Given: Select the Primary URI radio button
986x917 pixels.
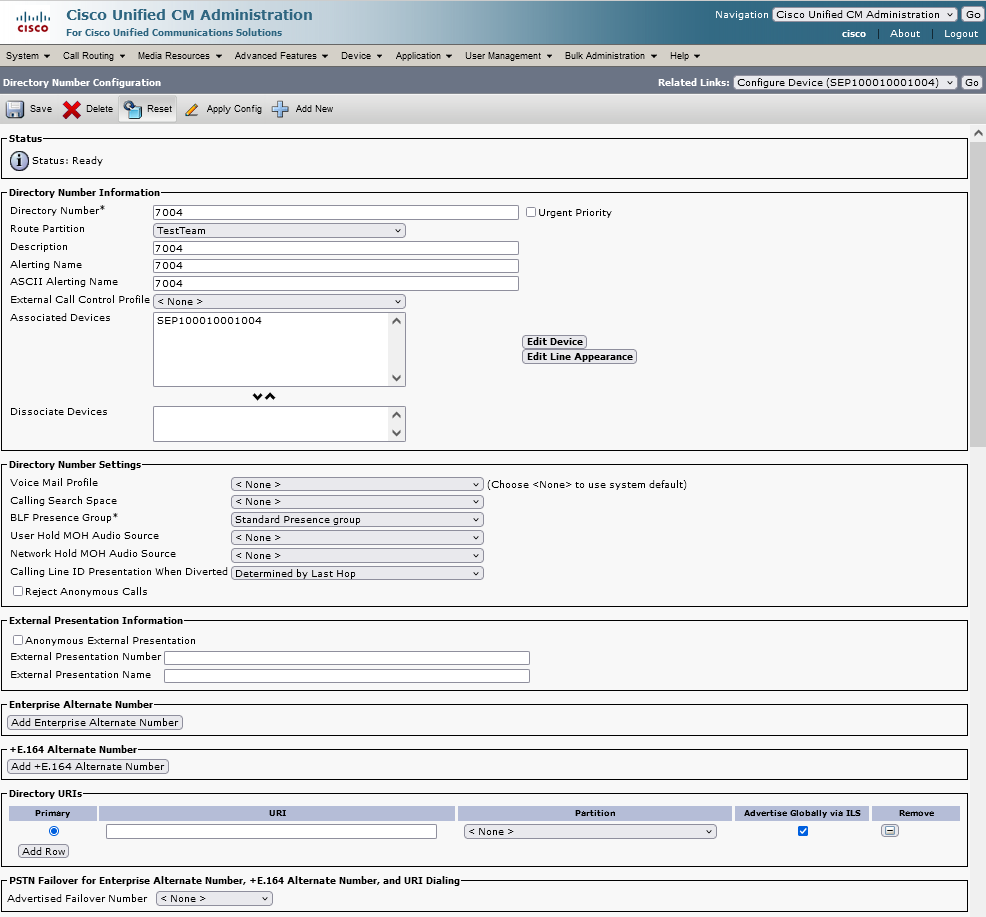Looking at the screenshot, I should coord(53,831).
